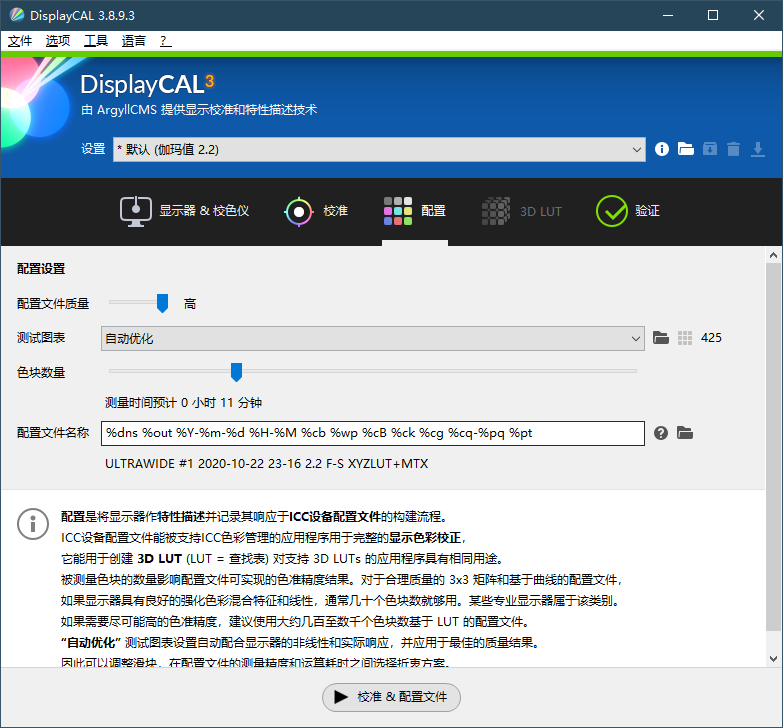Open the load settings folder icon
This screenshot has height=728, width=783.
coord(686,149)
